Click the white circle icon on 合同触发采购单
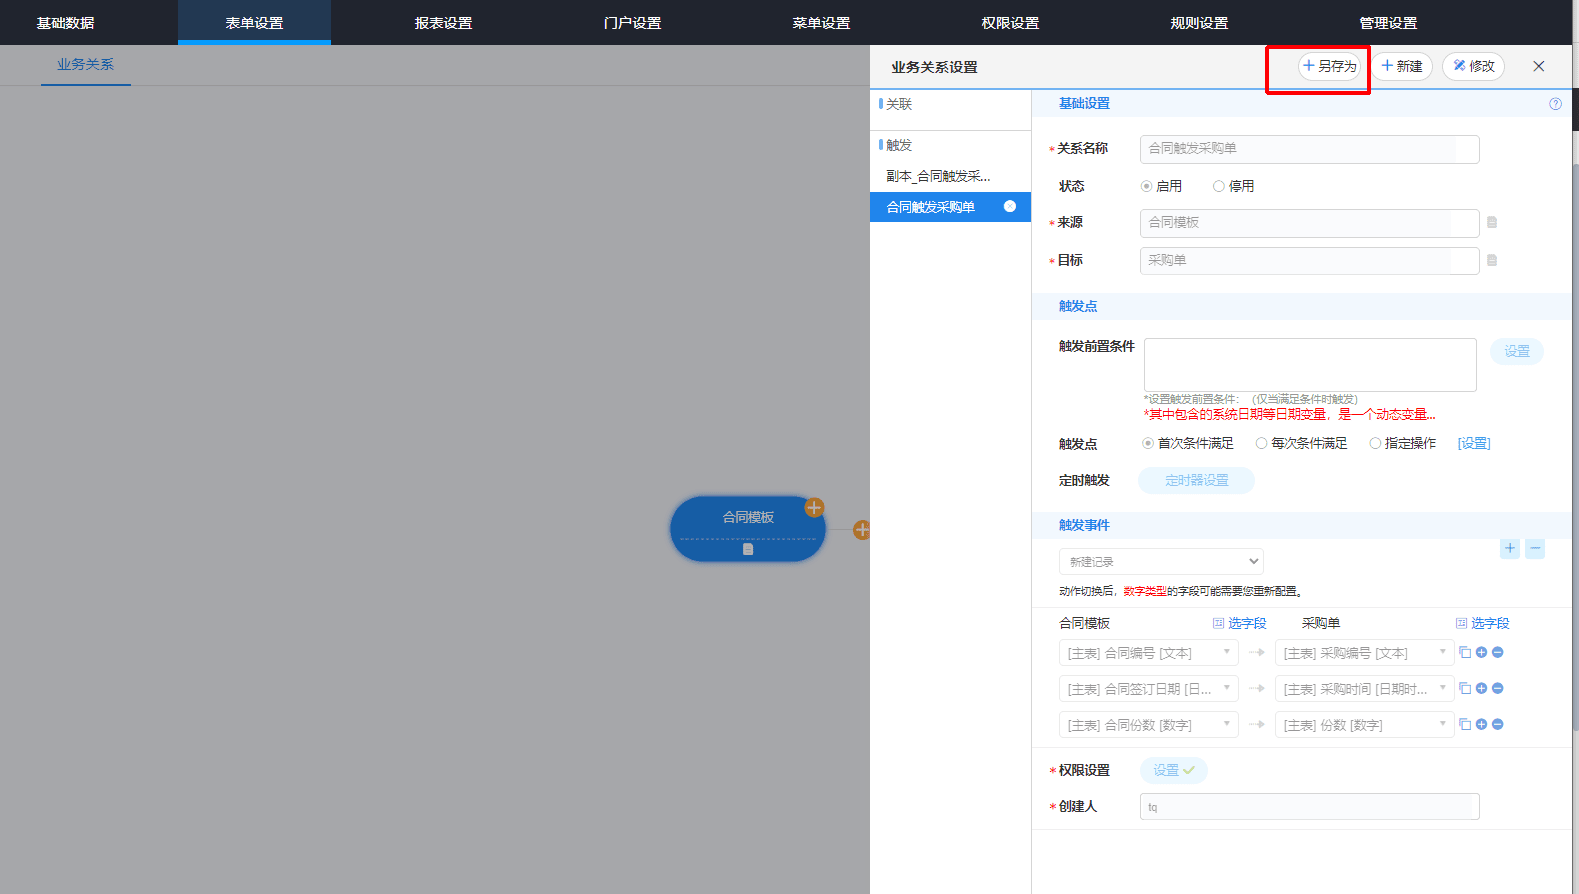This screenshot has width=1579, height=894. 1010,206
